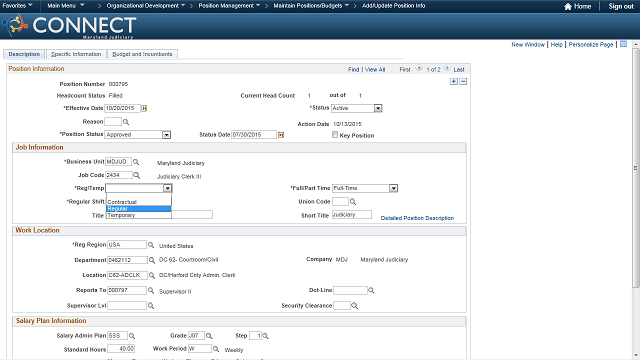The width and height of the screenshot is (640, 360).
Task: Click the Sign out link
Action: [x=621, y=6]
